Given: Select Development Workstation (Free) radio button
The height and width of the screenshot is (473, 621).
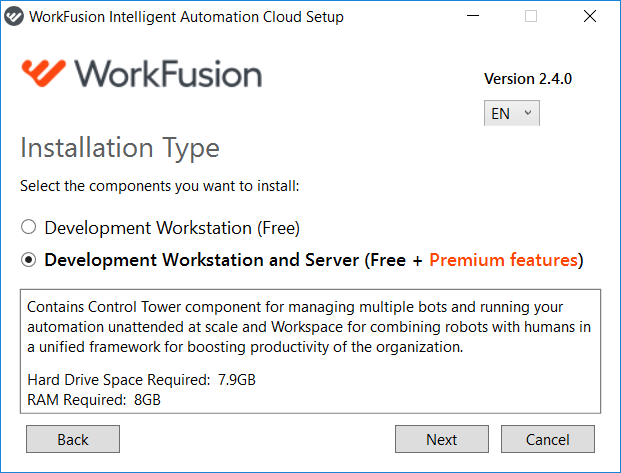Looking at the screenshot, I should coord(29,227).
